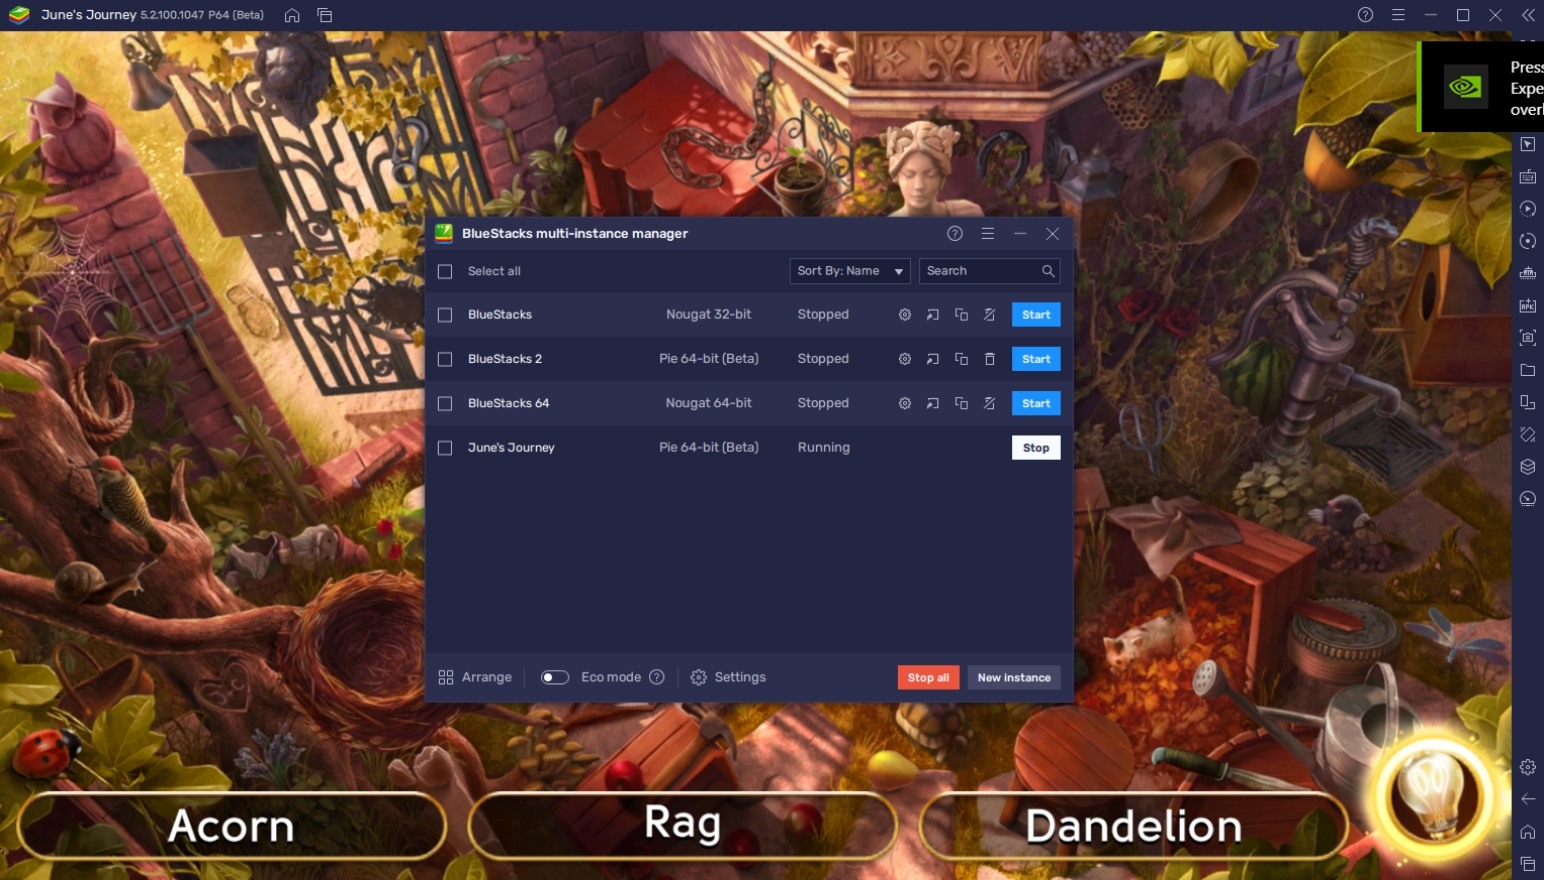1544x880 pixels.
Task: Click multi-window icon below the folder icon
Action: point(1528,402)
